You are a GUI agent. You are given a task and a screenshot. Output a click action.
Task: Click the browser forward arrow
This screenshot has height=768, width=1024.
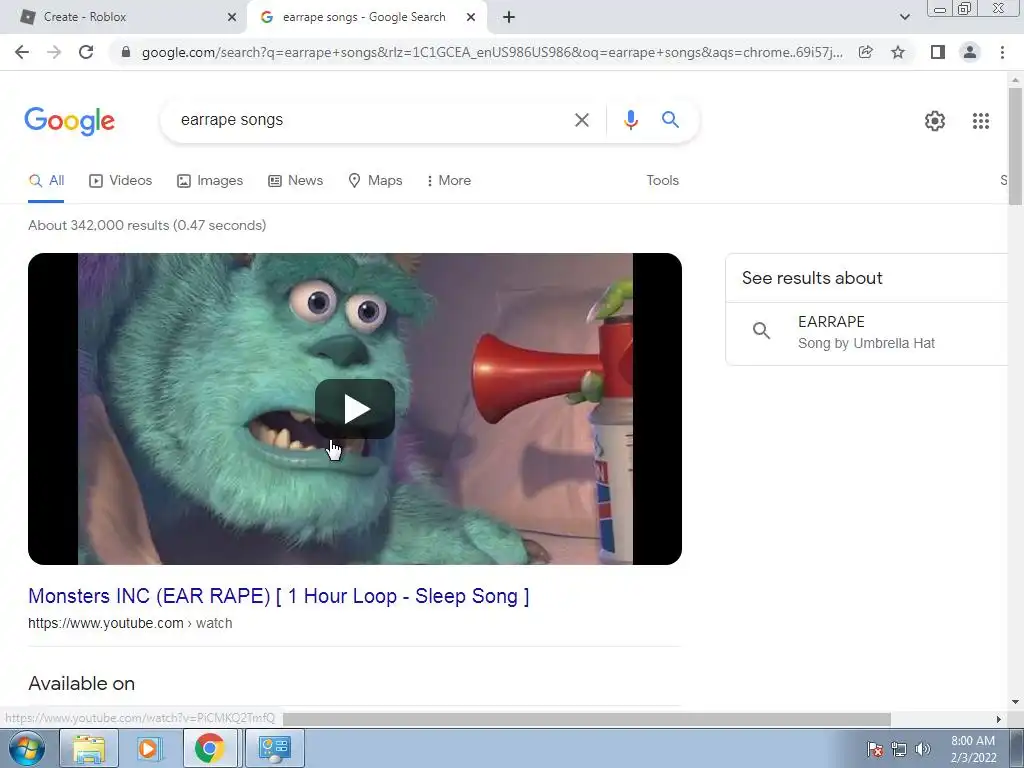point(54,52)
